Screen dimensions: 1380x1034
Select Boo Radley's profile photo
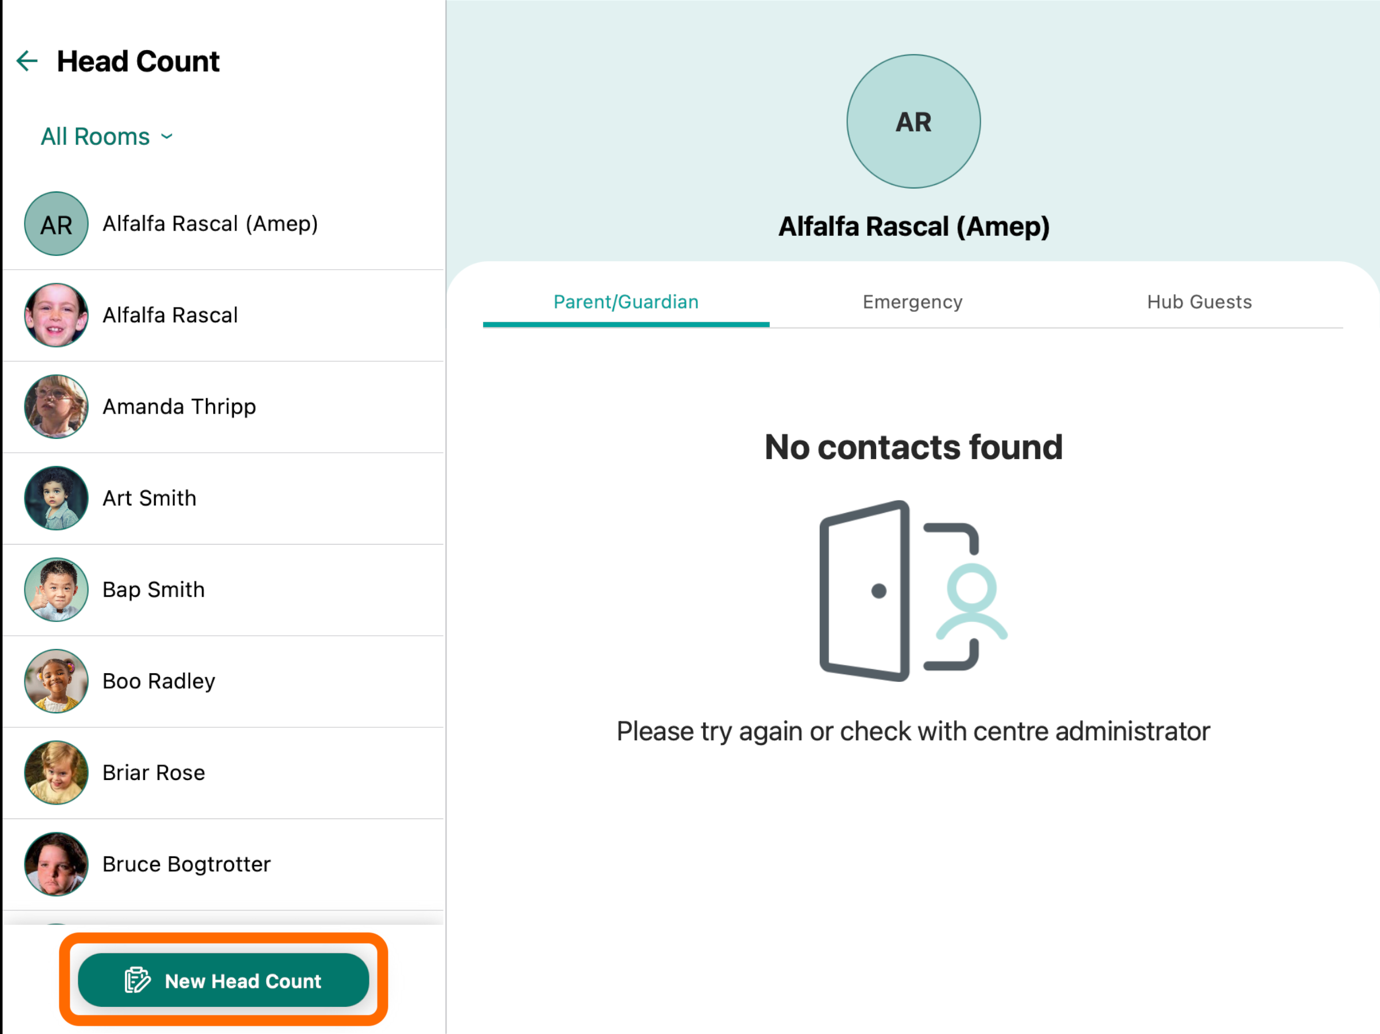coord(56,681)
